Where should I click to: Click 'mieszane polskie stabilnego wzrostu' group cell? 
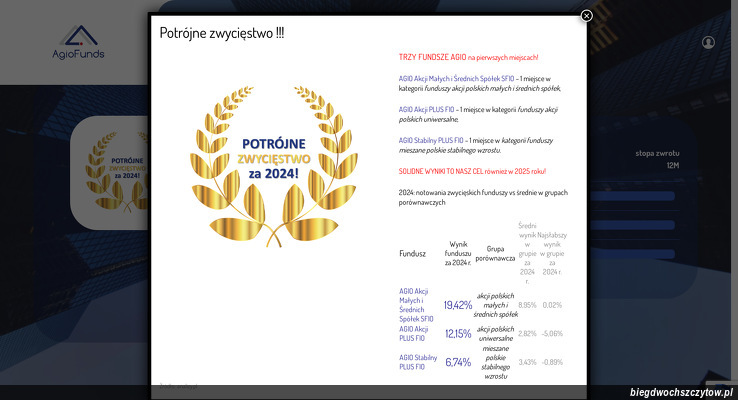pyautogui.click(x=496, y=362)
